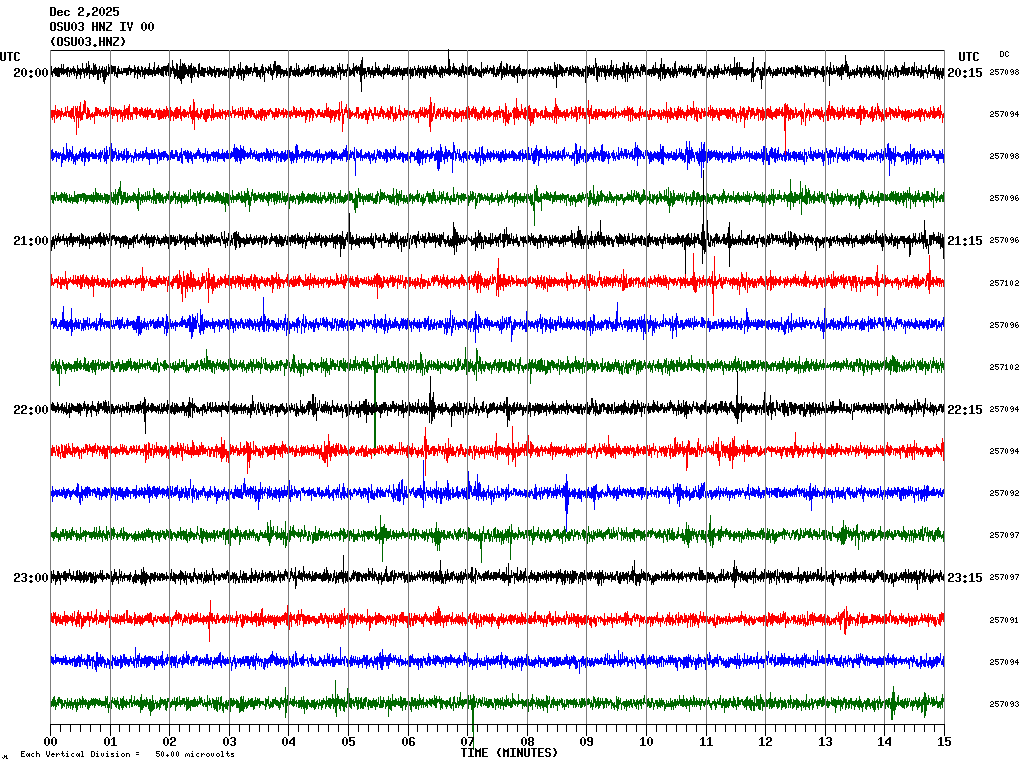The image size is (1024, 768).
Task: Select the 05 minute axis tick label
Action: (x=348, y=742)
